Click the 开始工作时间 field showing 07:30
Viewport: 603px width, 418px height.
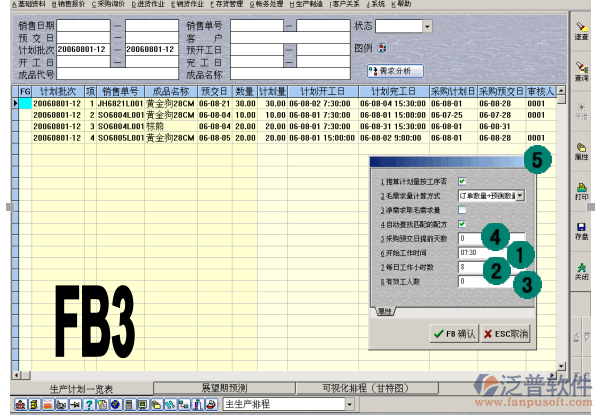pos(478,253)
